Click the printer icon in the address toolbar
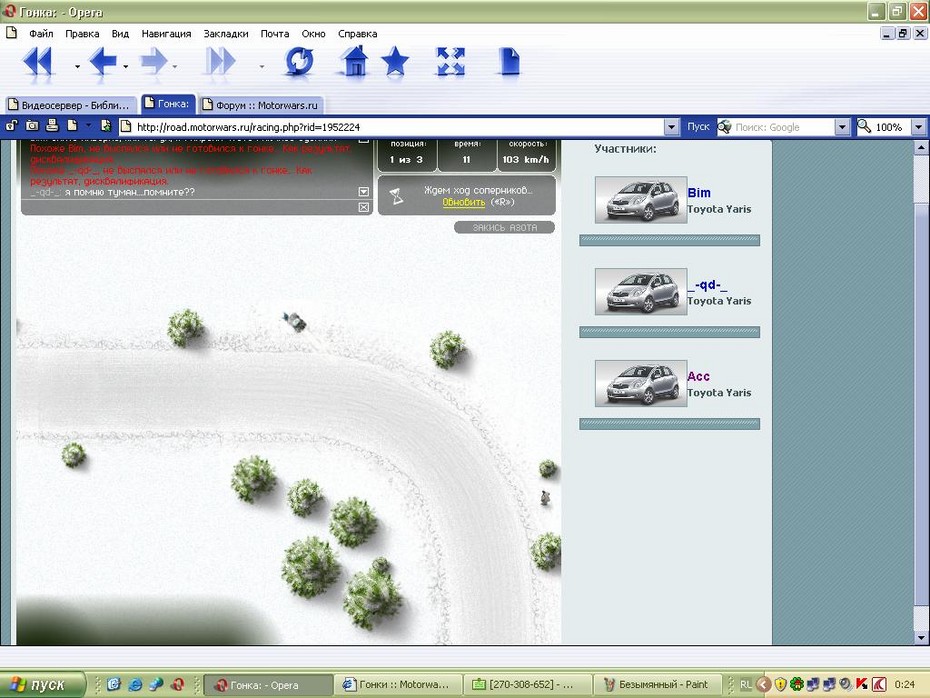Image resolution: width=930 pixels, height=698 pixels. click(x=52, y=125)
